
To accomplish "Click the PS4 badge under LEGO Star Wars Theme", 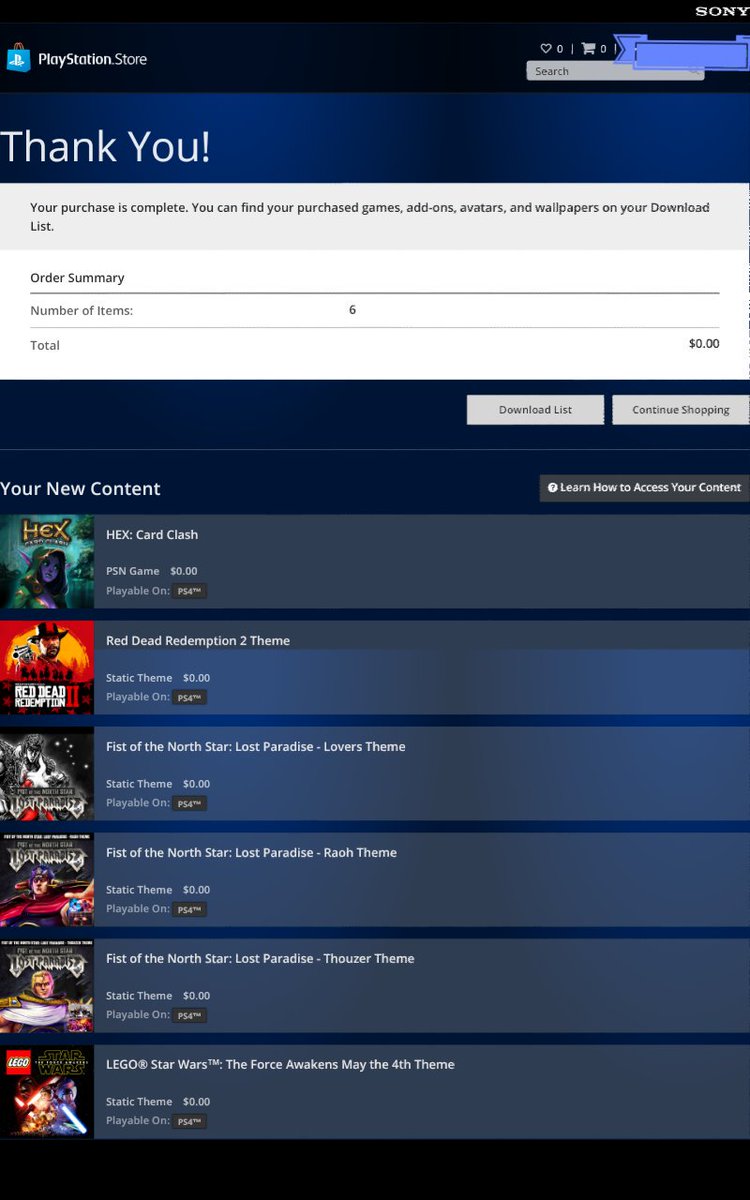I will pos(189,1121).
